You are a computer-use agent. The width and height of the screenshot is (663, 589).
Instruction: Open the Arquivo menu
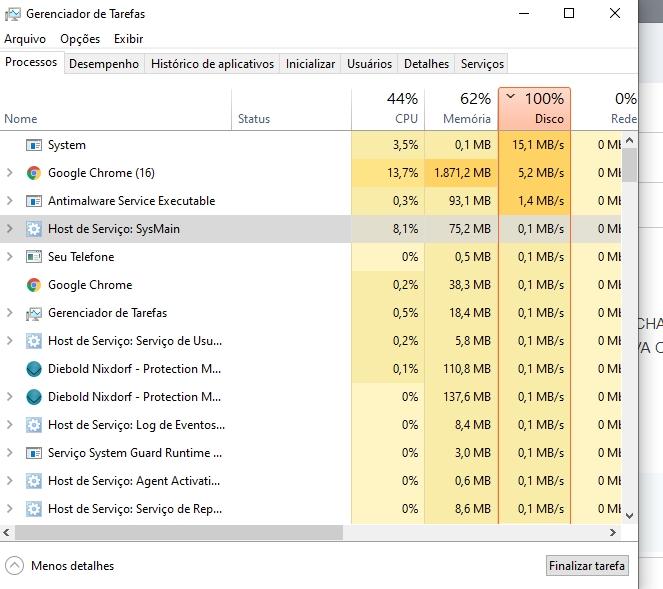pyautogui.click(x=25, y=39)
